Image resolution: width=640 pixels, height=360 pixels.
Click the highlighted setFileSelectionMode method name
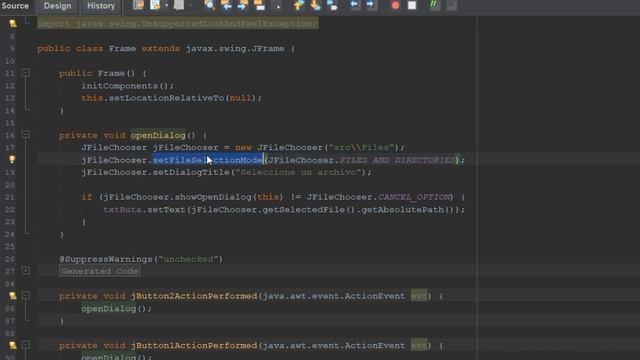(x=208, y=160)
